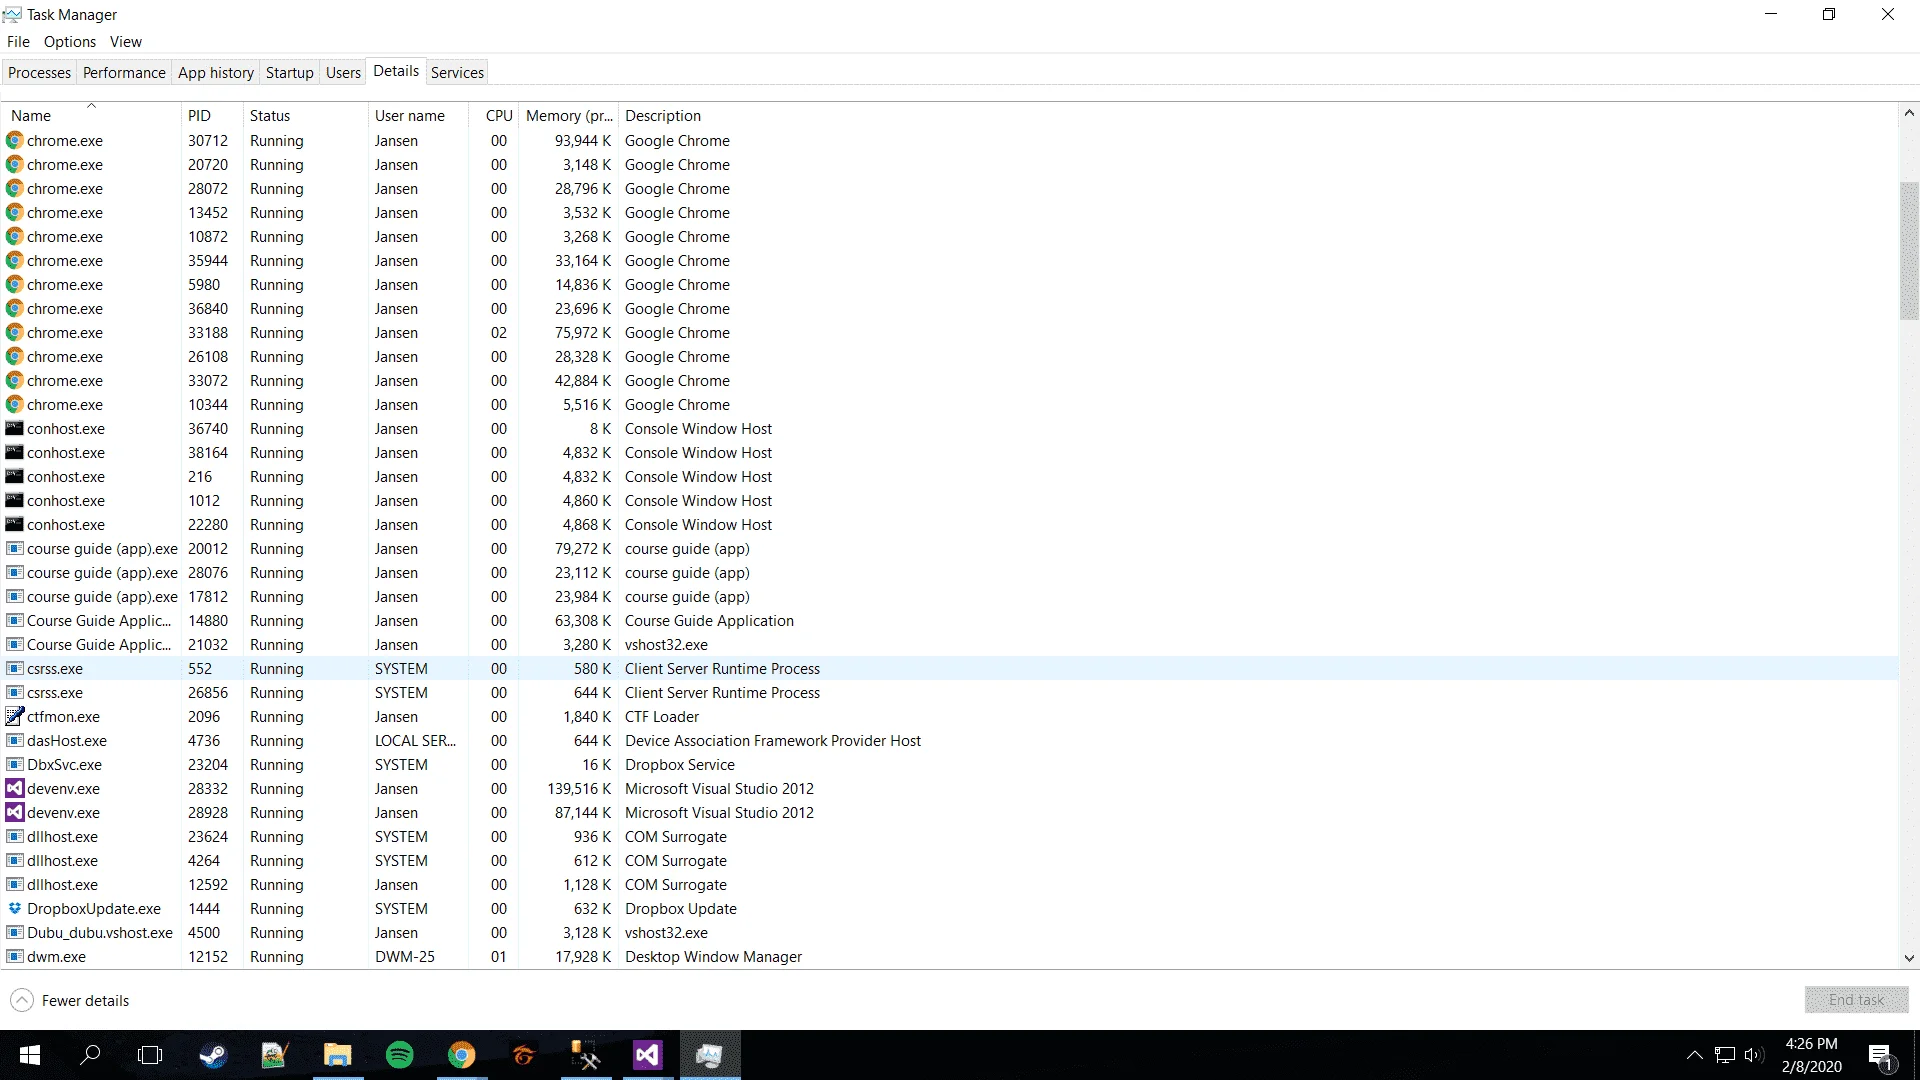Viewport: 1920px width, 1080px height.
Task: Click the Task Manager taskbar icon
Action: [x=709, y=1055]
